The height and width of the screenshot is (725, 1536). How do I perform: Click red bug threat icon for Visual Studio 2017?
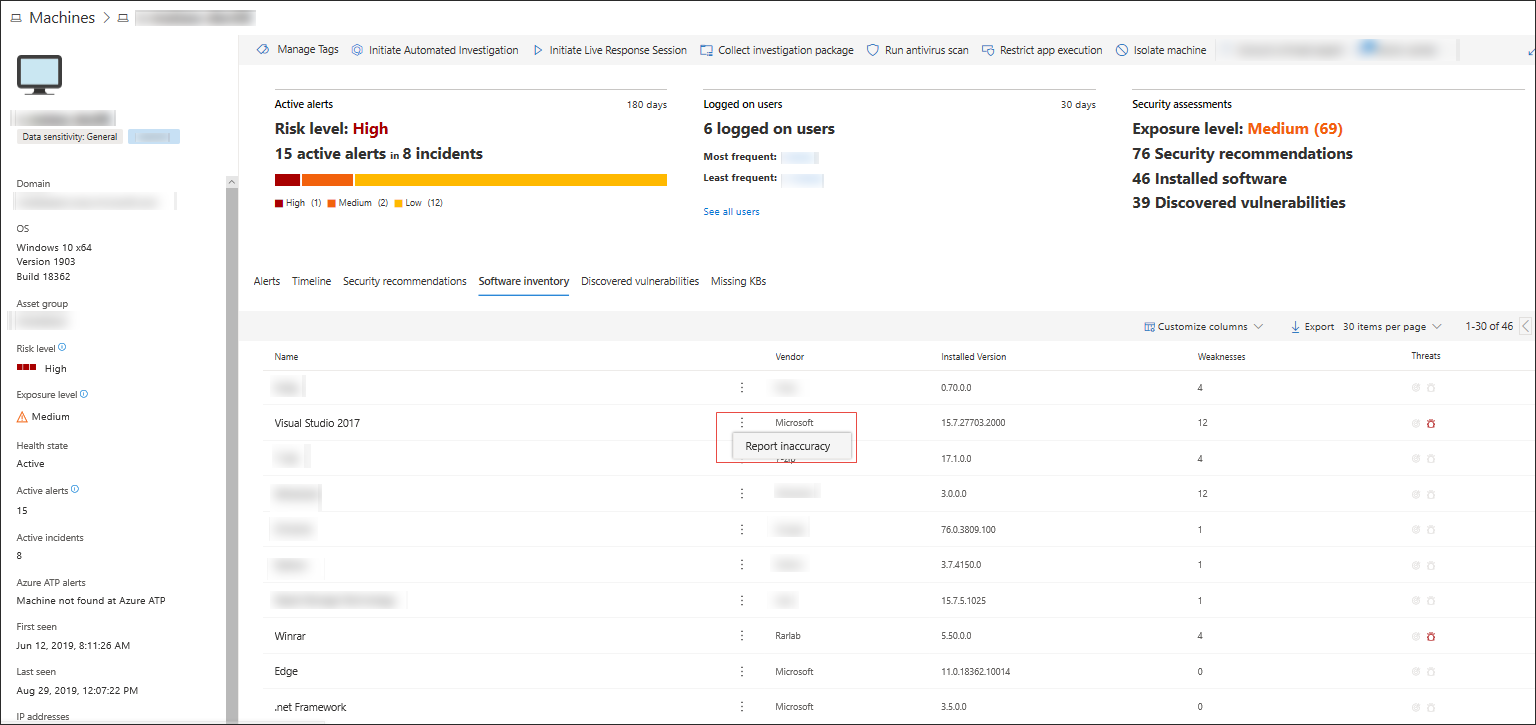coord(1431,423)
